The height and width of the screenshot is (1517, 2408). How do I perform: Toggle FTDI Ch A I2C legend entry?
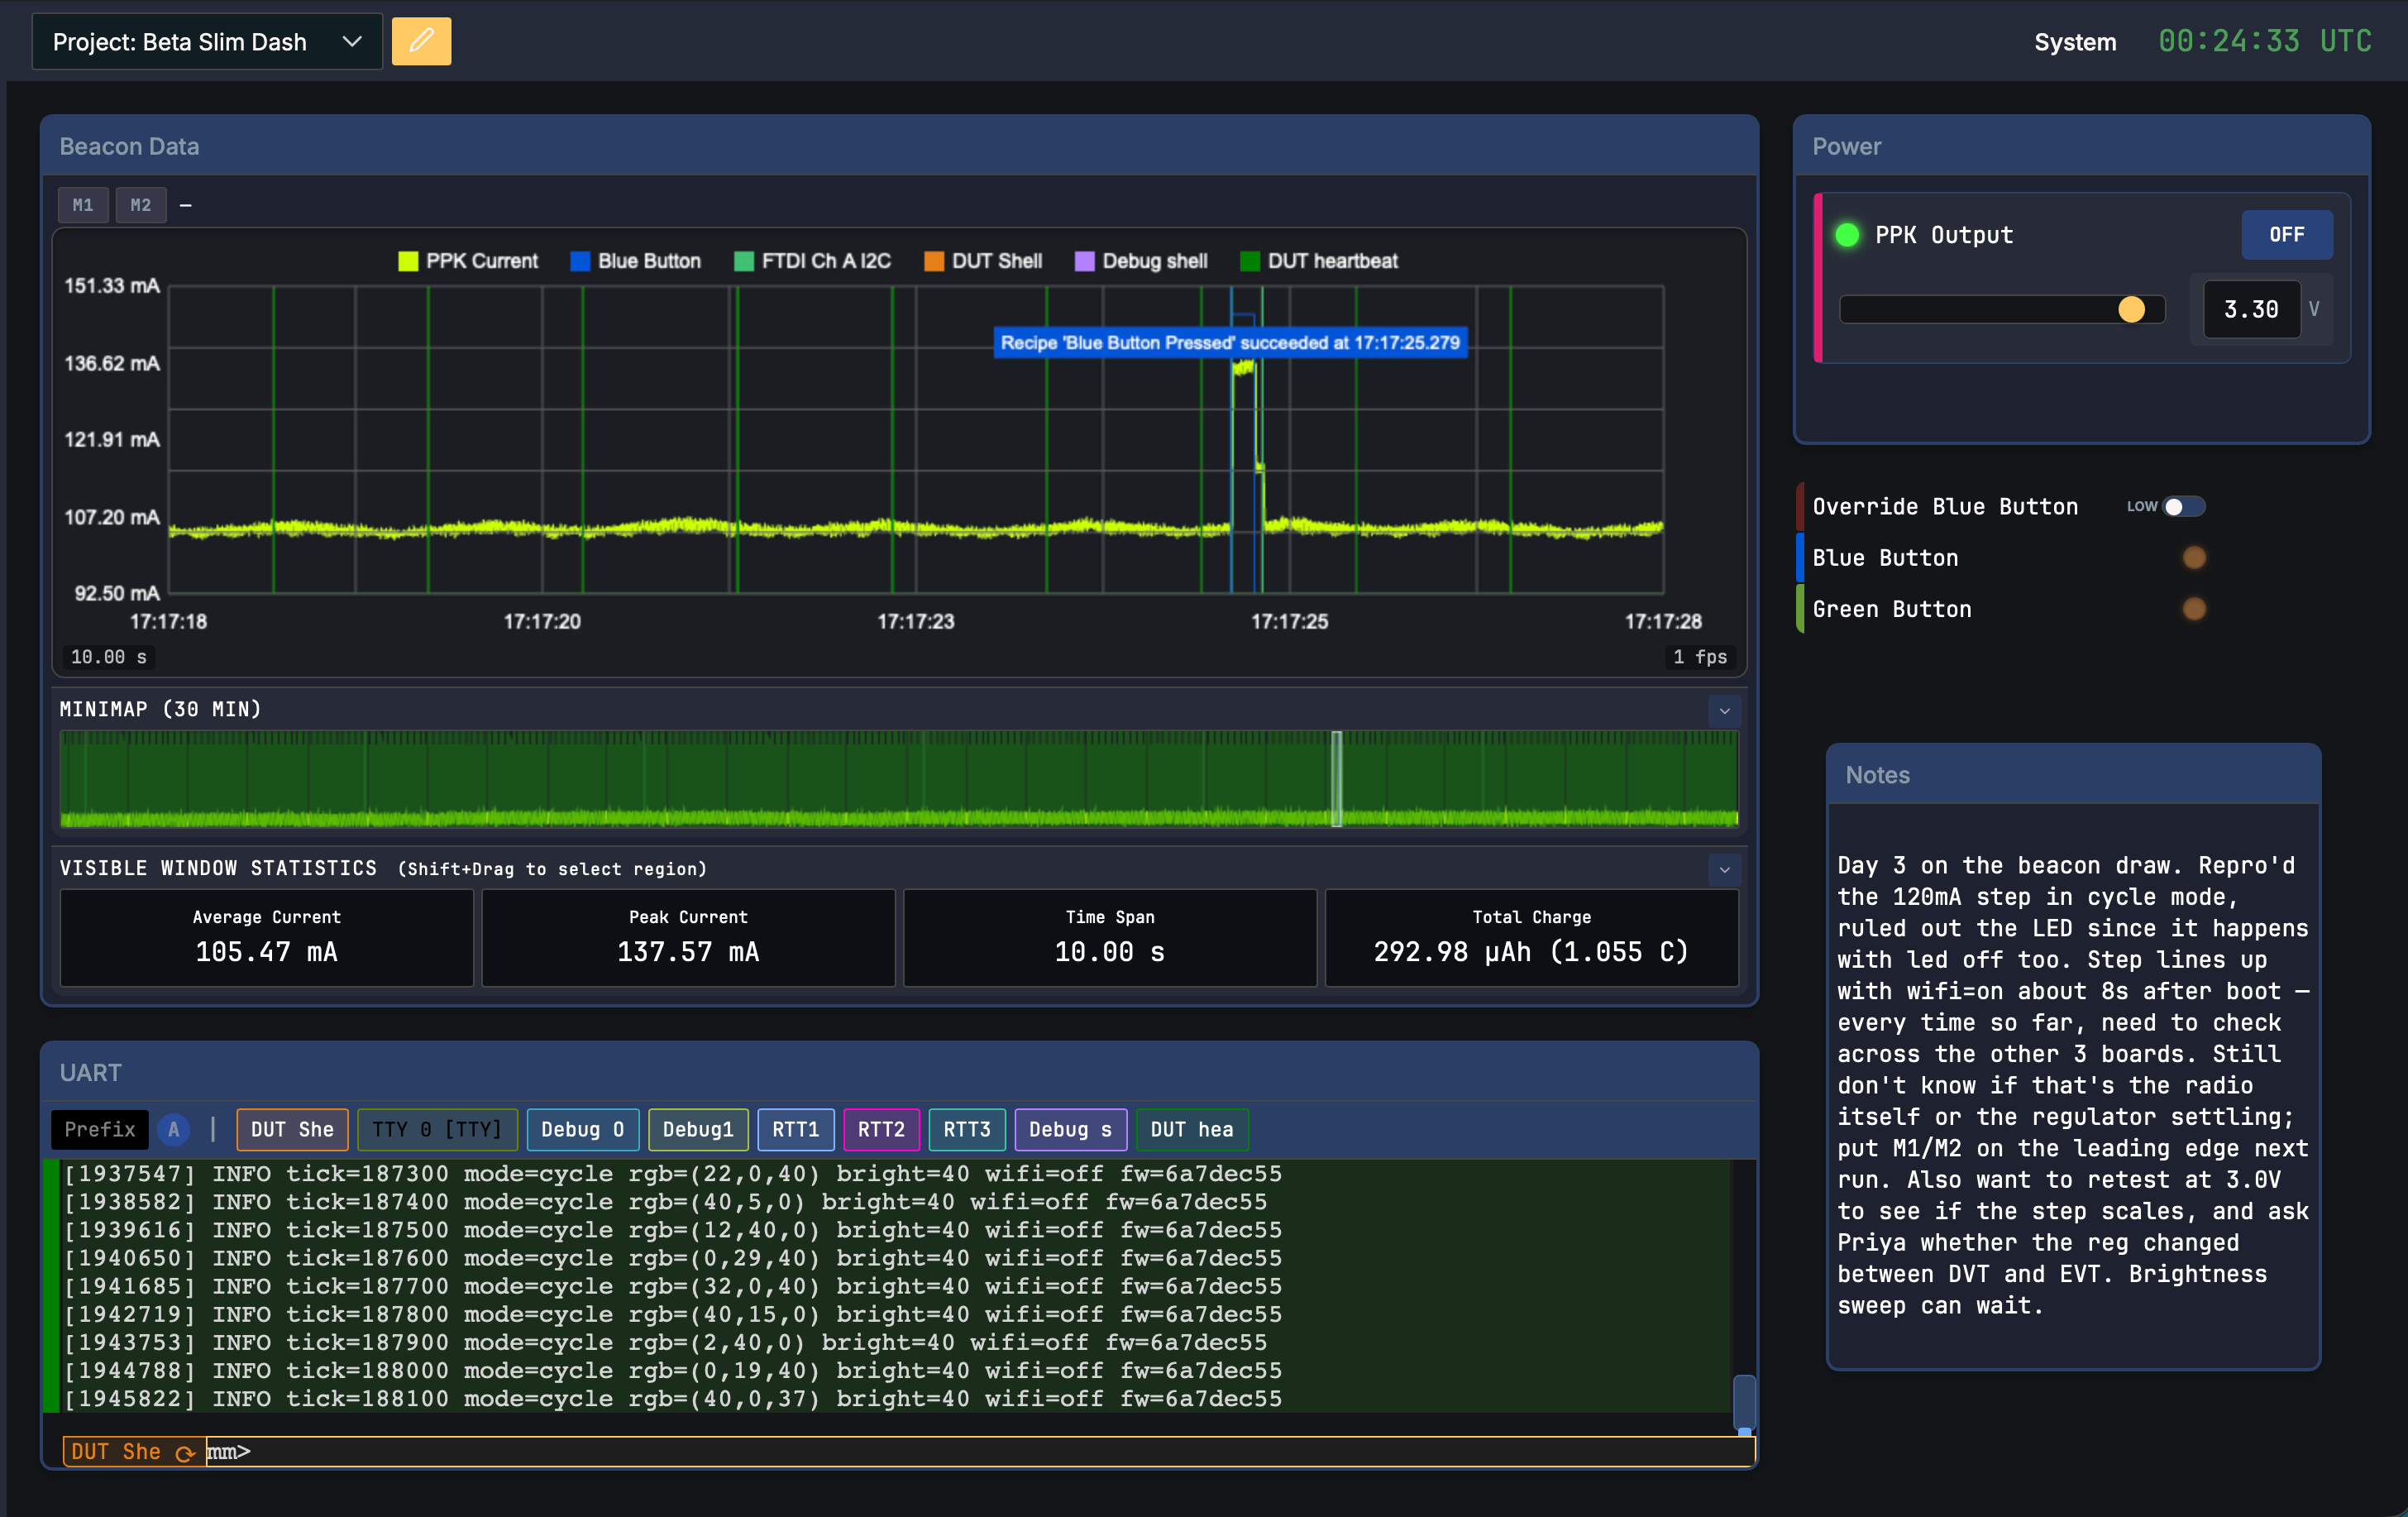click(x=813, y=261)
